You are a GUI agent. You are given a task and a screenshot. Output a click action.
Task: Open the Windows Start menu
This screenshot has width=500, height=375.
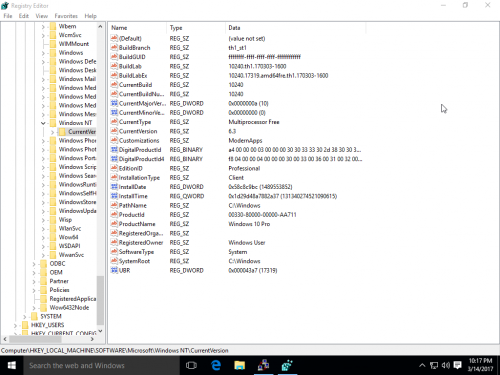click(11, 365)
